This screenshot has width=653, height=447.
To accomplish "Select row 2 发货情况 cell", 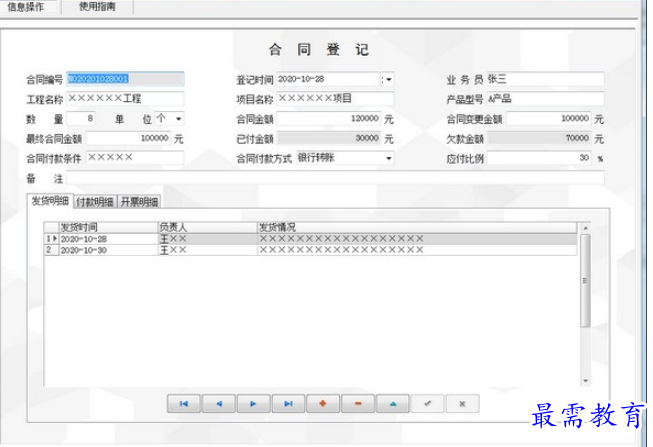I will click(x=417, y=250).
